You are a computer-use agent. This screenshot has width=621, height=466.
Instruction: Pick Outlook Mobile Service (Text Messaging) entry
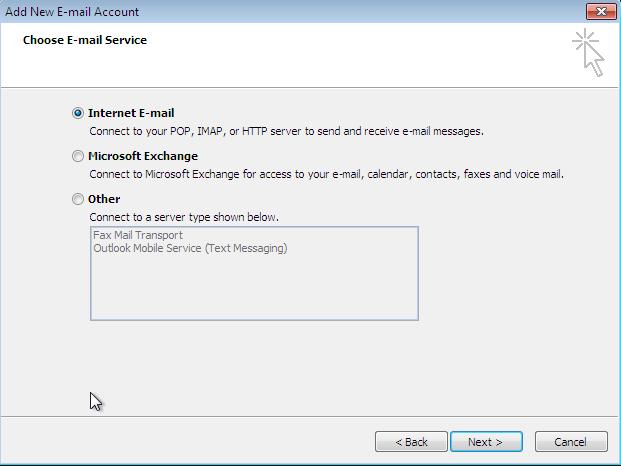click(x=190, y=248)
